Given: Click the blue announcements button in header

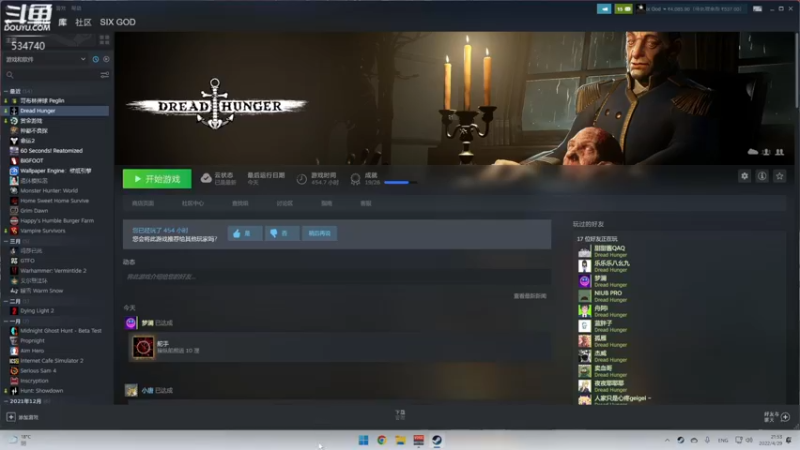Looking at the screenshot, I should pyautogui.click(x=604, y=9).
